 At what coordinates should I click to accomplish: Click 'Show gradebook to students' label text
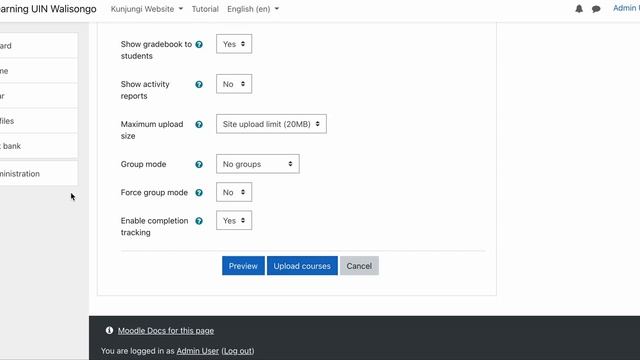pos(156,50)
